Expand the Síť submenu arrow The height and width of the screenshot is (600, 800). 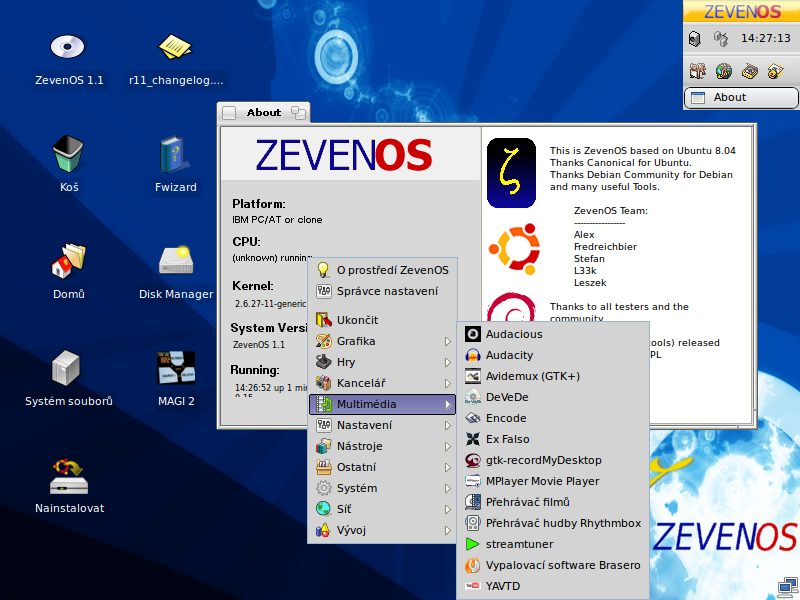[447, 509]
